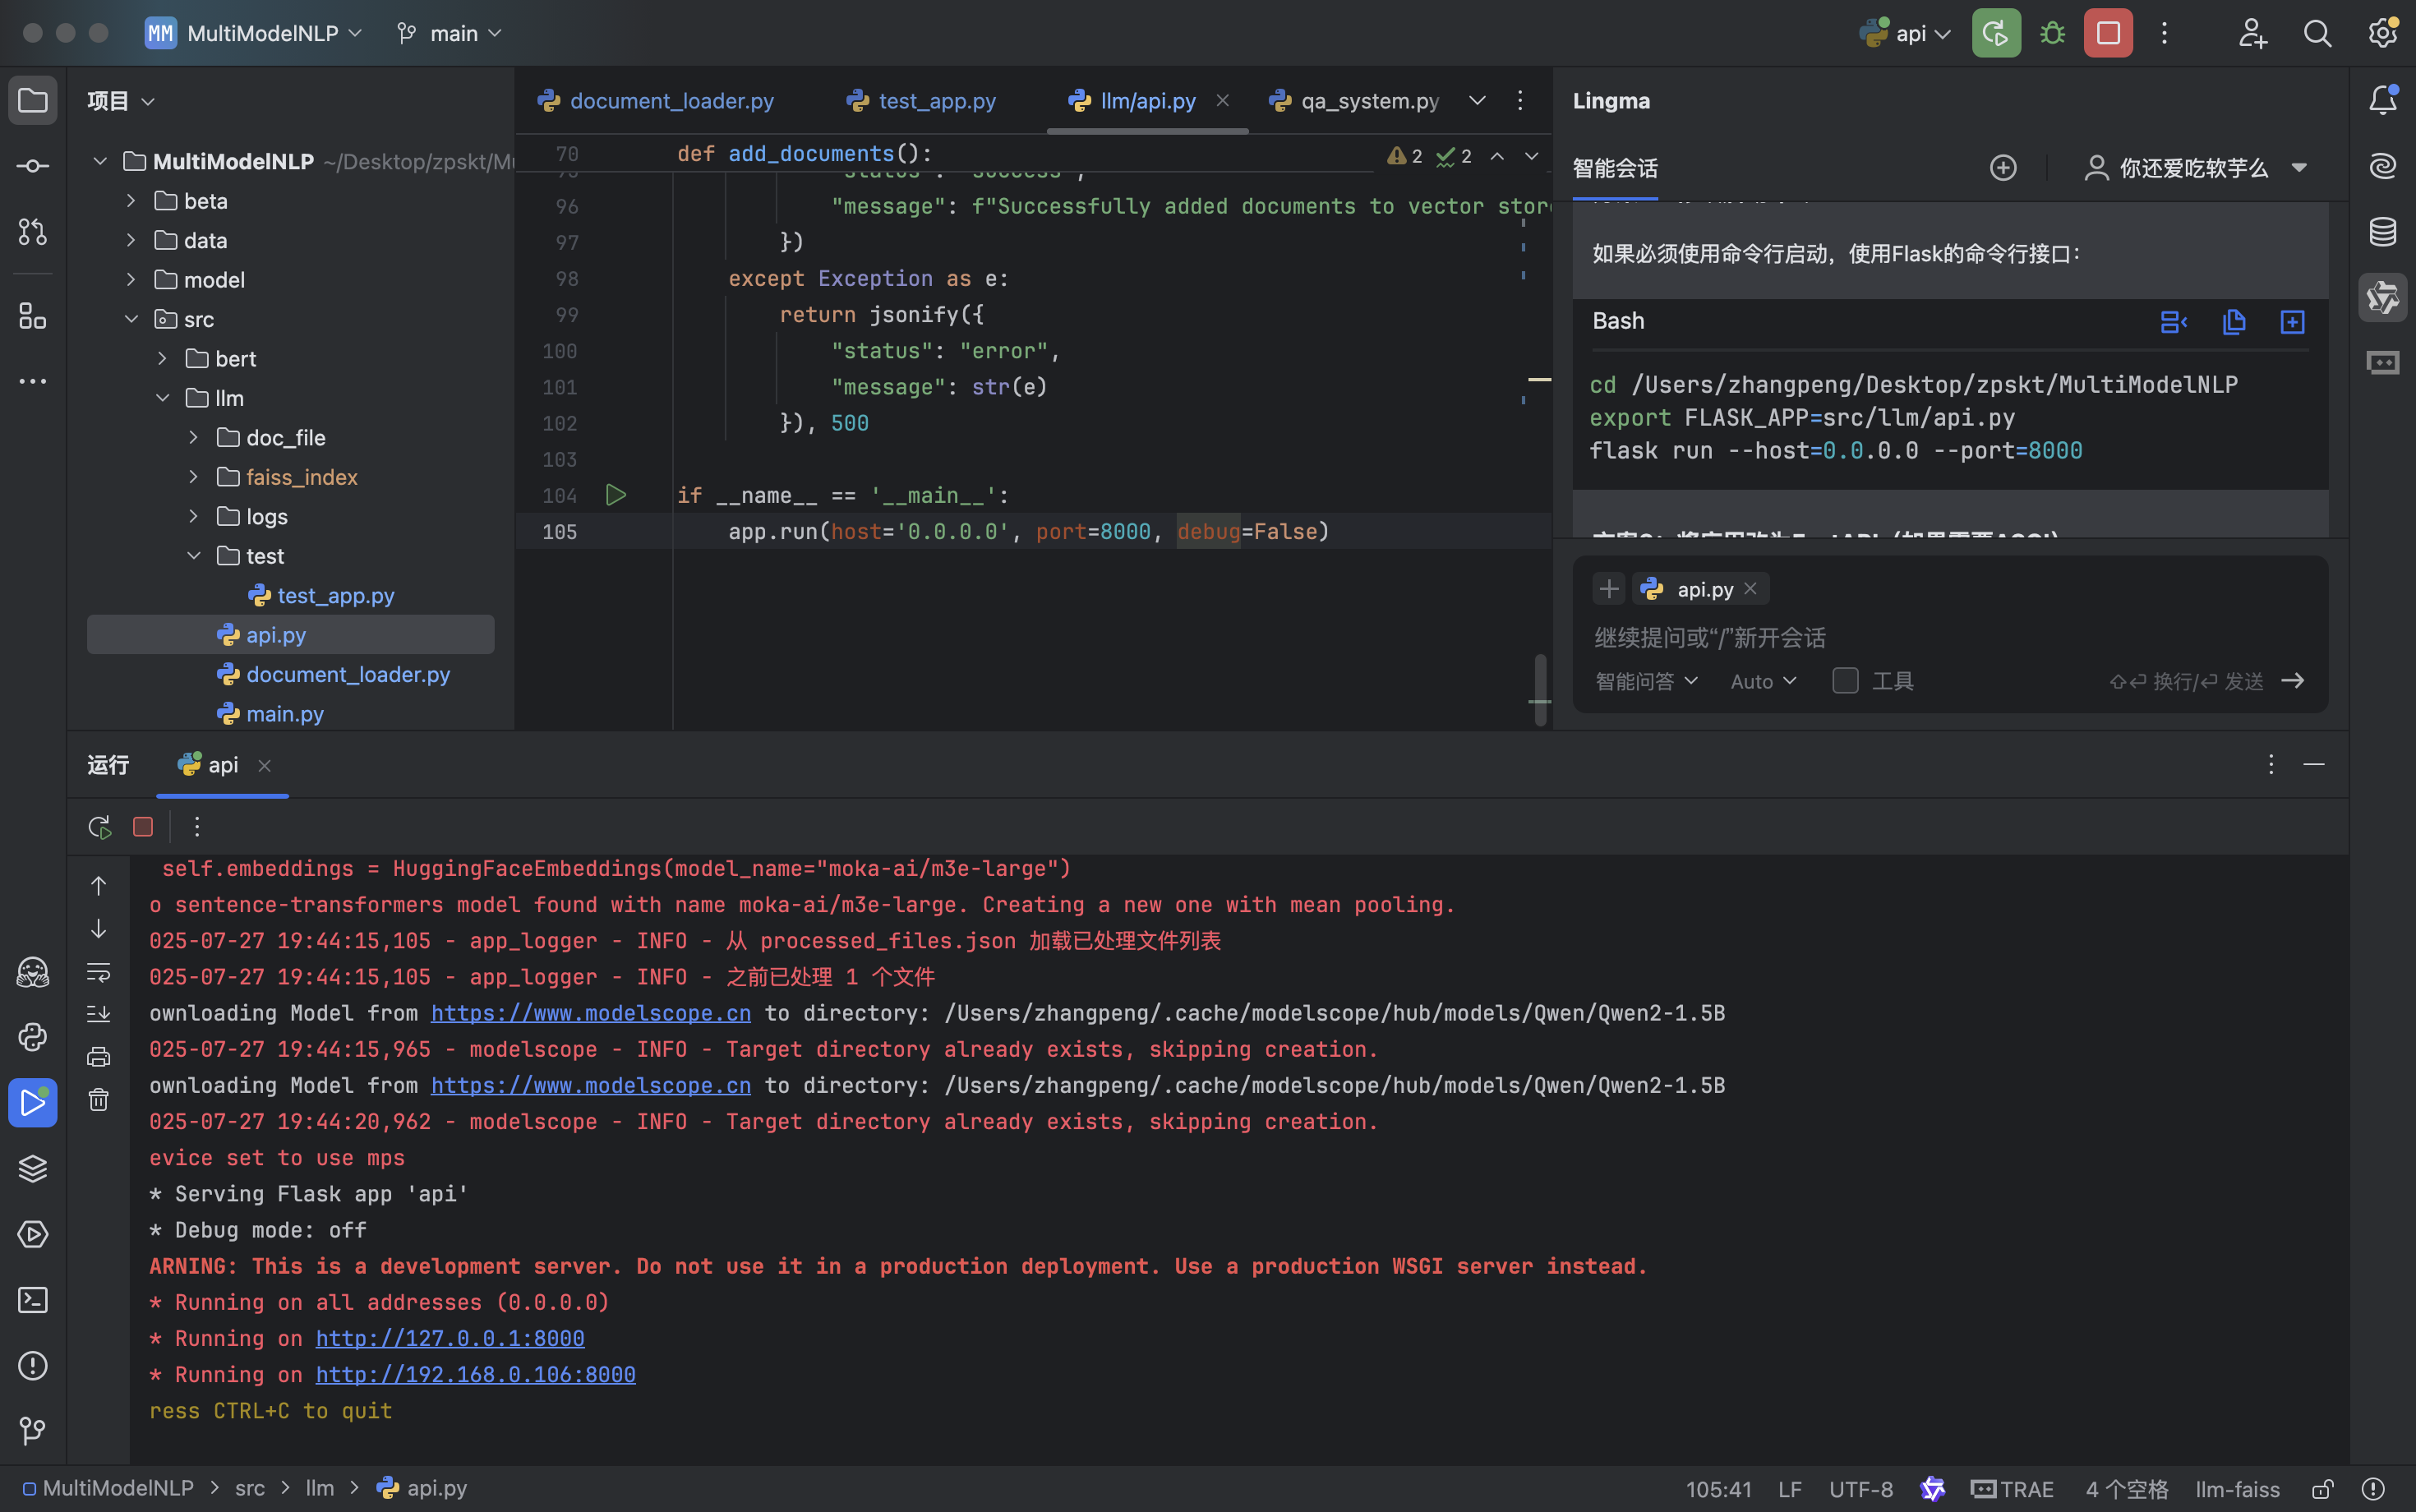Image resolution: width=2416 pixels, height=1512 pixels.
Task: Toggle soft-wrap in Run console
Action: coord(98,972)
